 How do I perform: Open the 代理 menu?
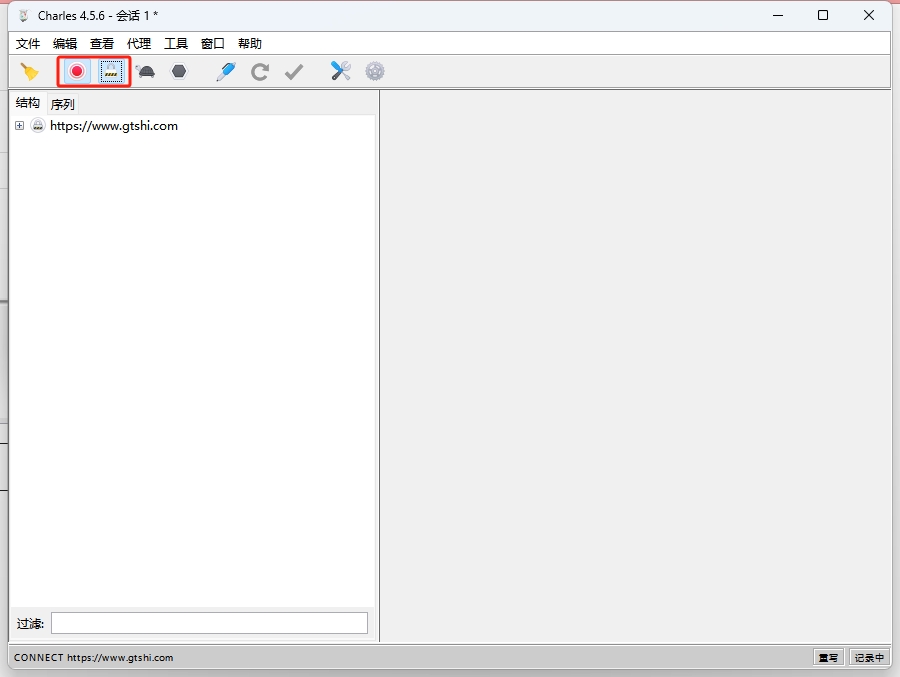[x=139, y=44]
